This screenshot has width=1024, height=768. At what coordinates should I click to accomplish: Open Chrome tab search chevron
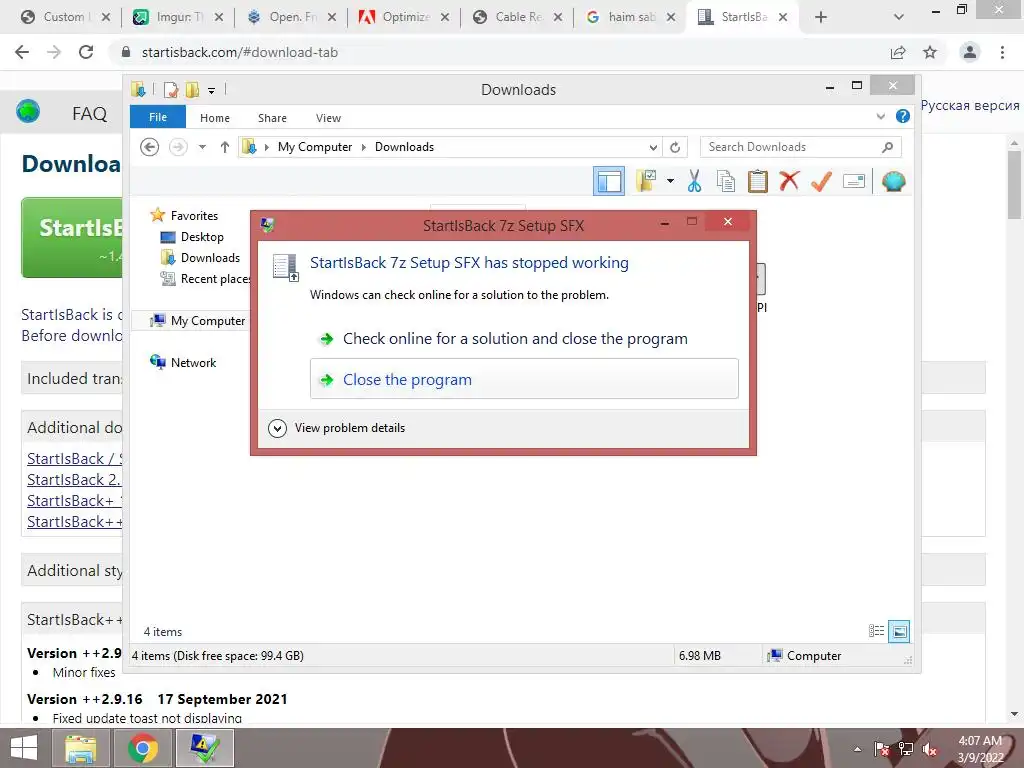(899, 17)
